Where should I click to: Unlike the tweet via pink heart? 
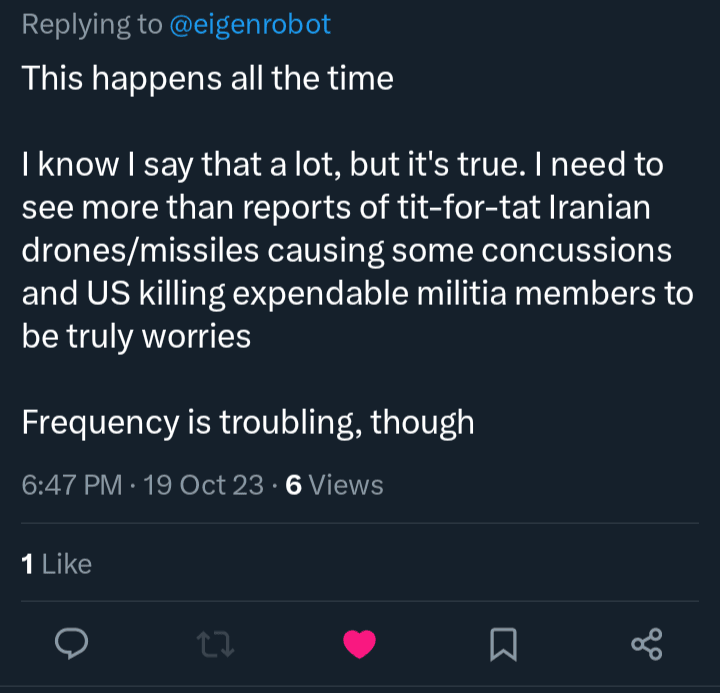(x=359, y=644)
